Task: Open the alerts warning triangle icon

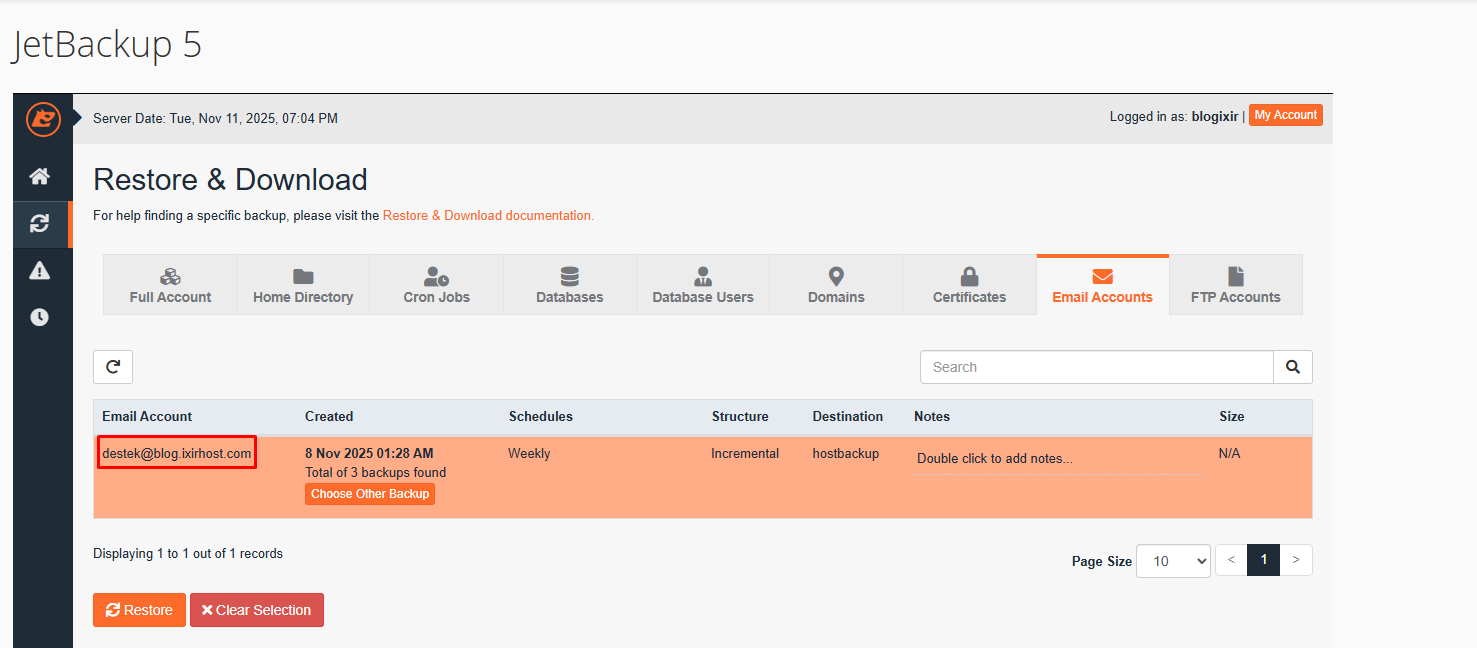Action: 39,270
